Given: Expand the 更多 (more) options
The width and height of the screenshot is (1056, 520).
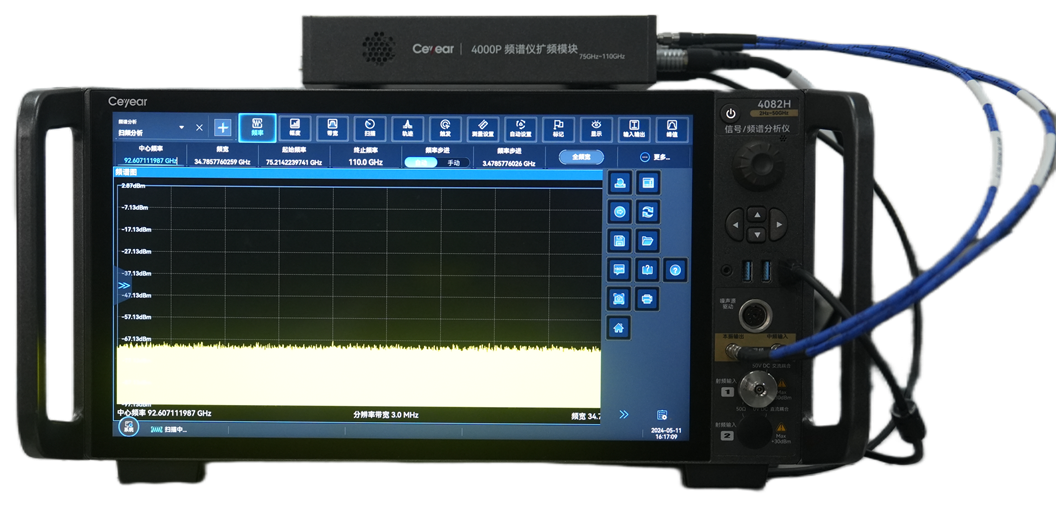Looking at the screenshot, I should tap(654, 157).
